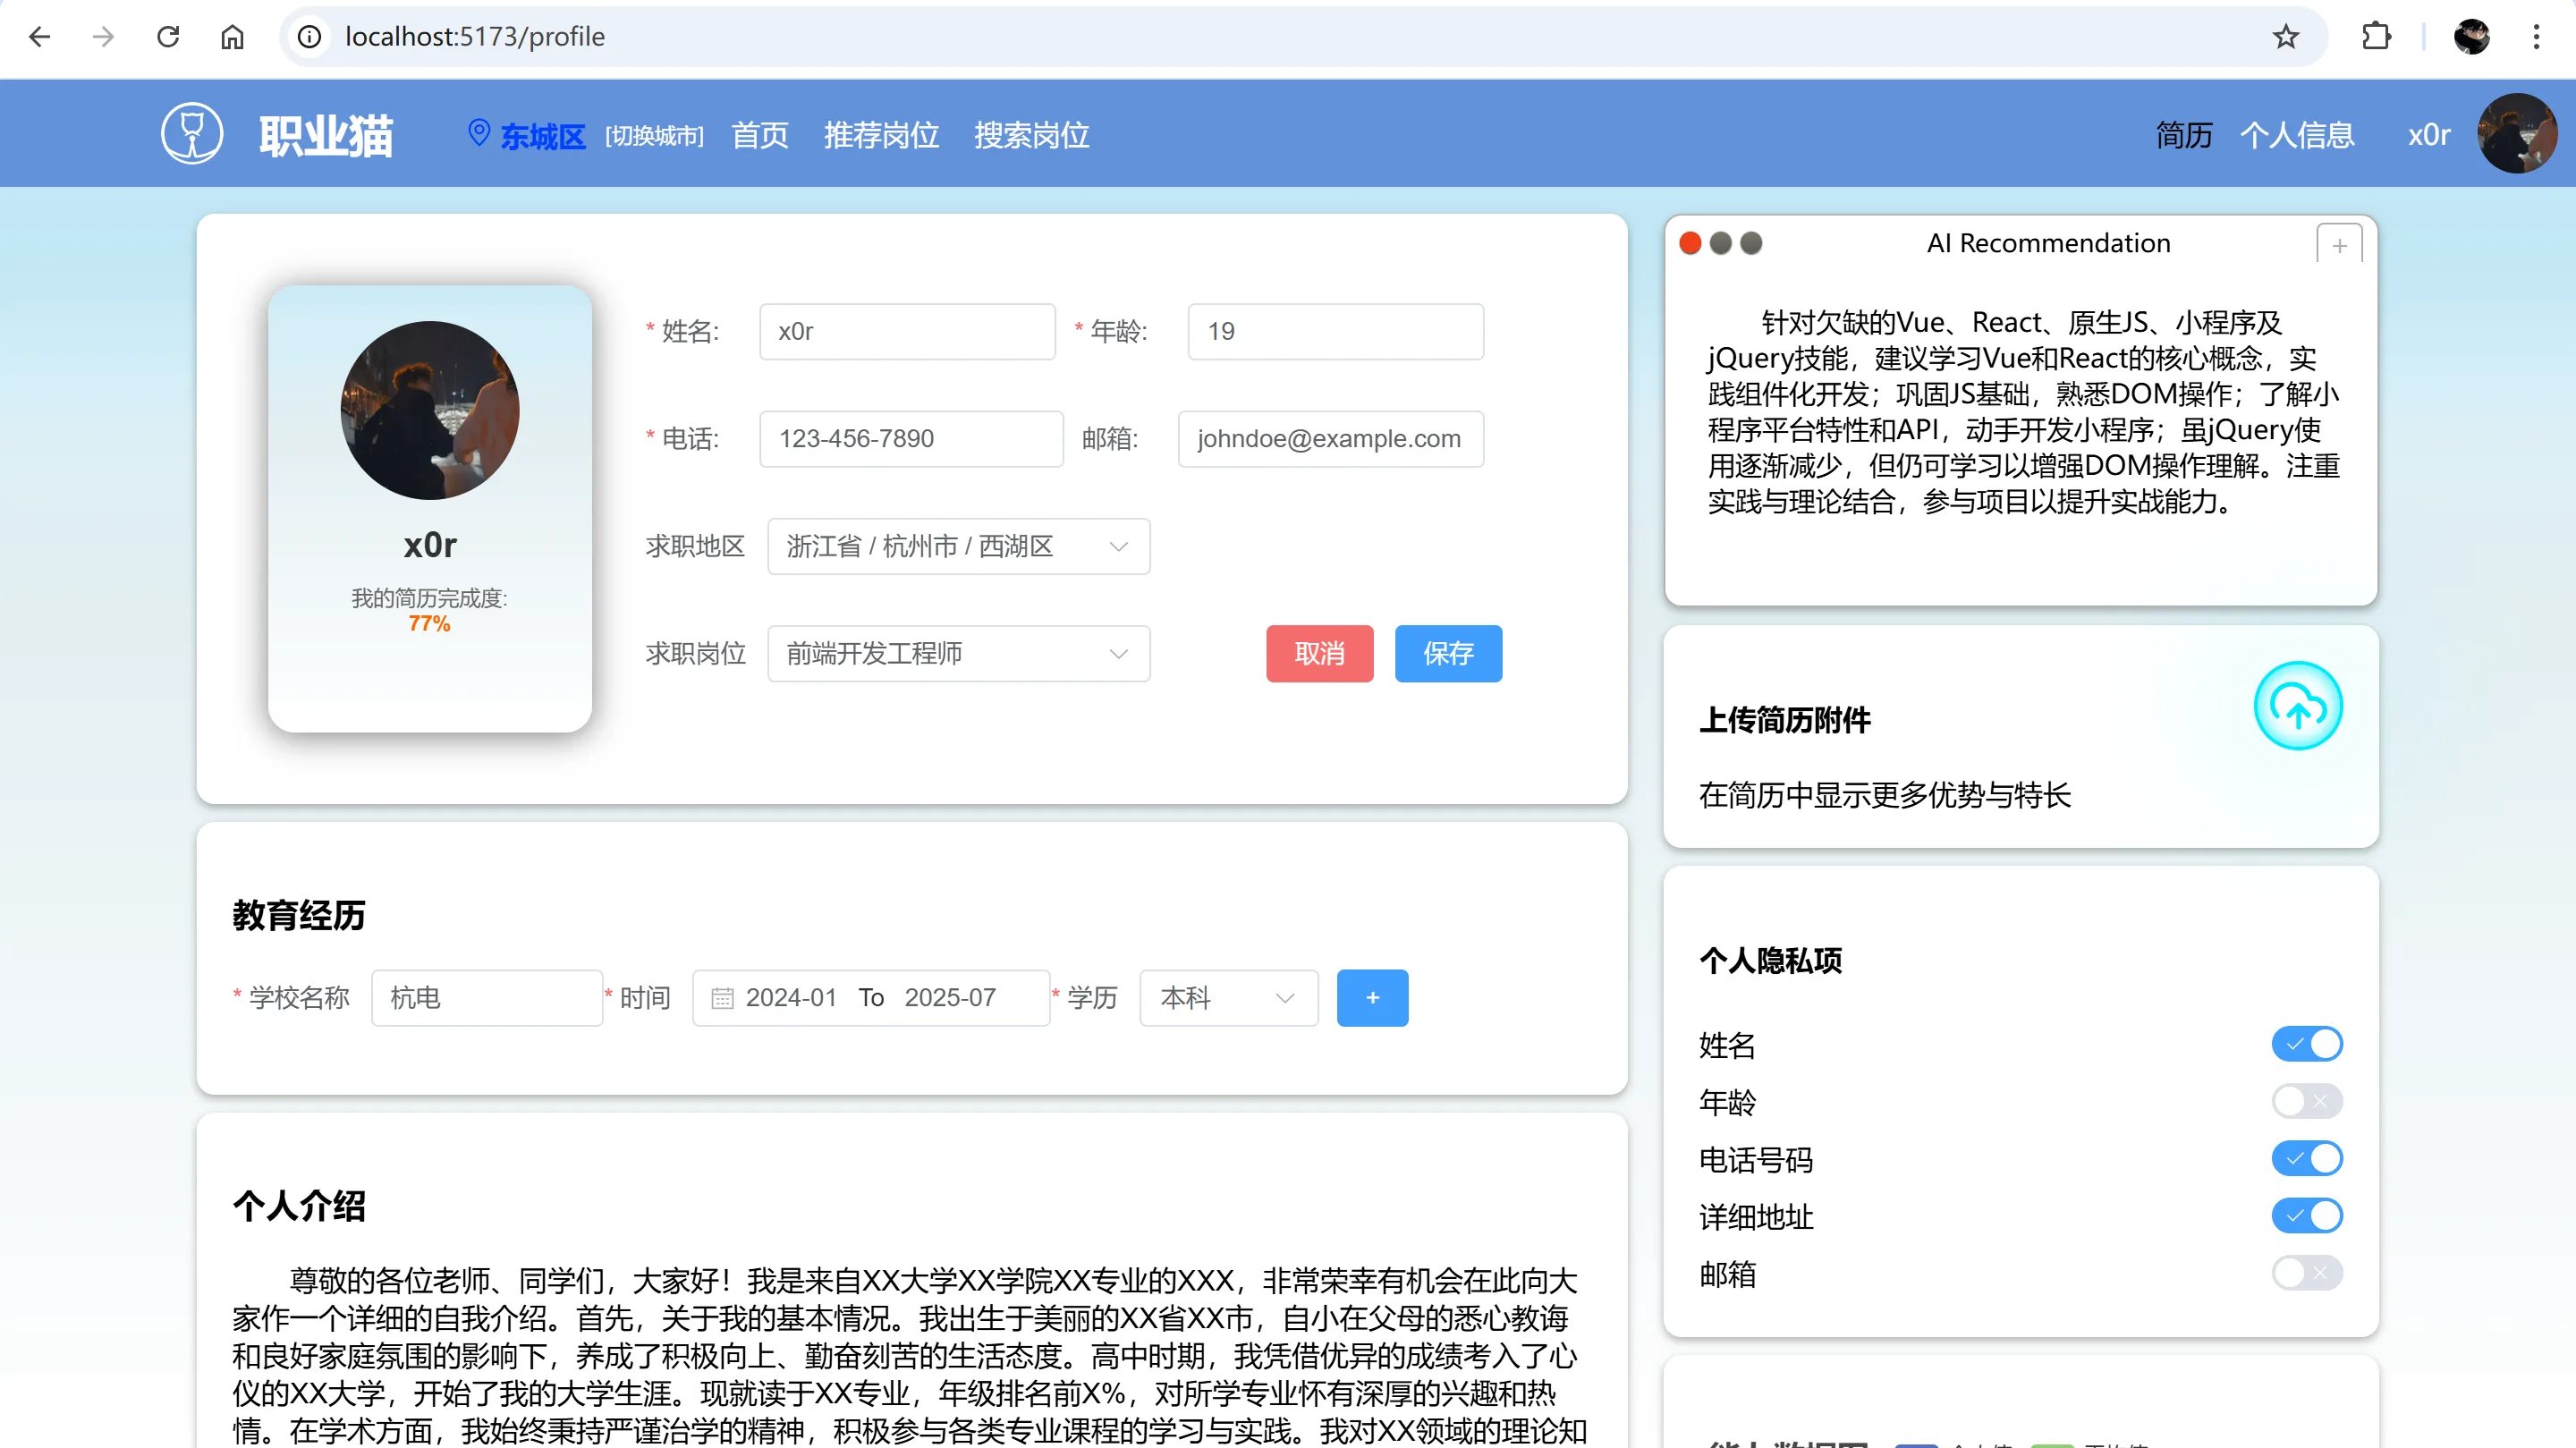Viewport: 2576px width, 1448px height.
Task: Bookmark this page with the star icon
Action: pyautogui.click(x=2285, y=37)
